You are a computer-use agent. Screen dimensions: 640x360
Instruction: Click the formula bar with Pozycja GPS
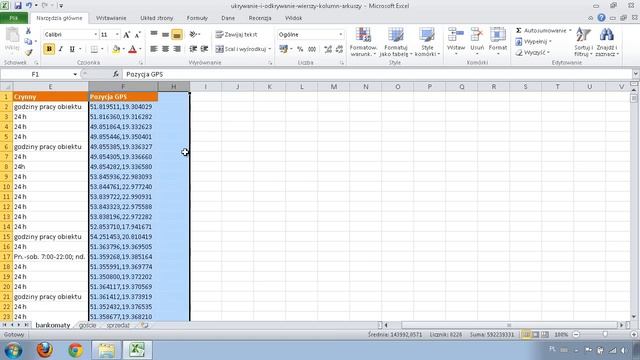tap(376, 74)
